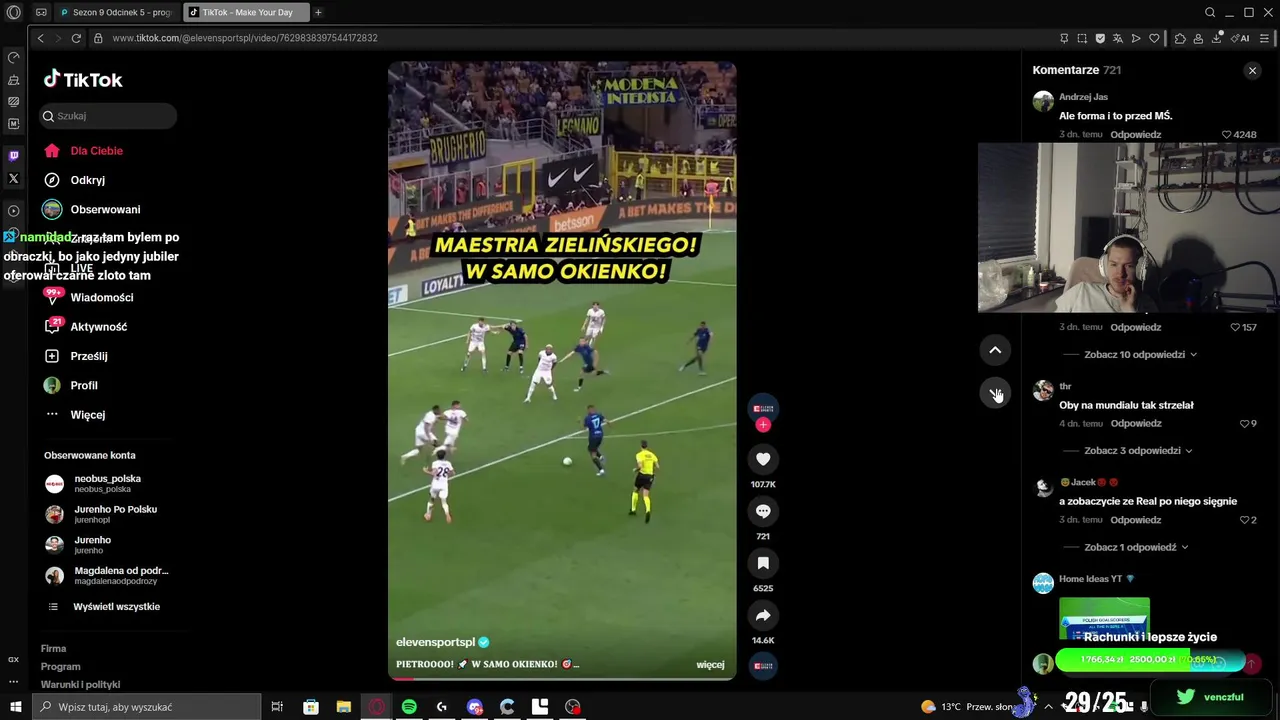1280x720 pixels.
Task: Click the Szukaj search field
Action: (x=108, y=116)
